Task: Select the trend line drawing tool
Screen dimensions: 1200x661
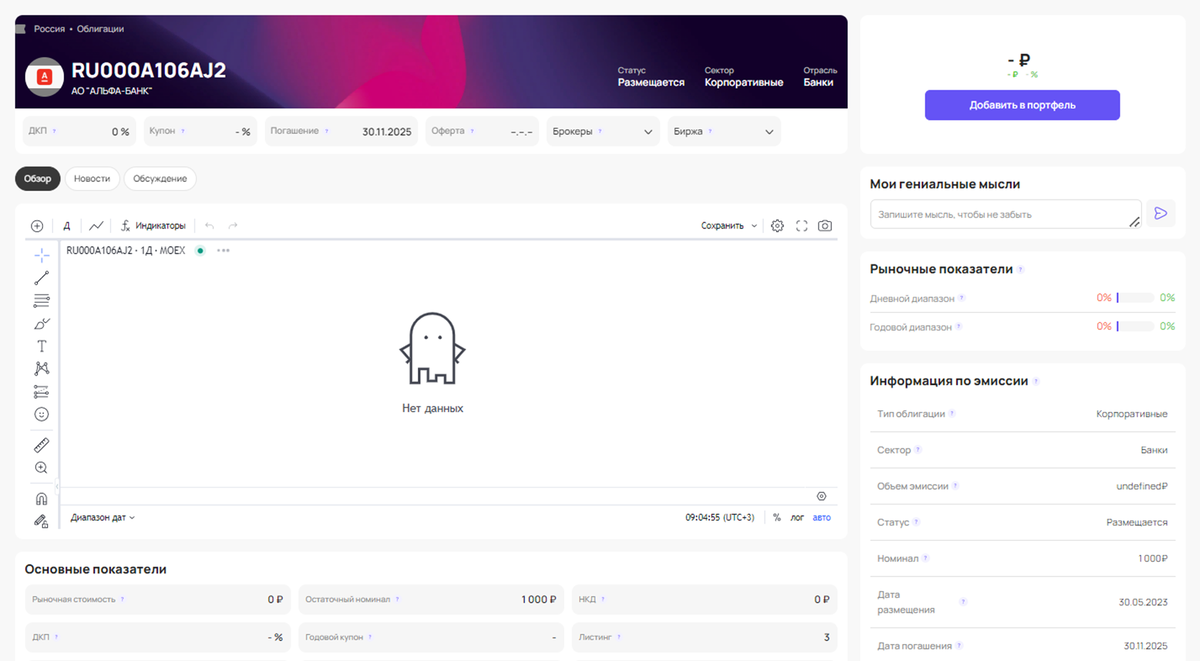Action: click(x=42, y=278)
